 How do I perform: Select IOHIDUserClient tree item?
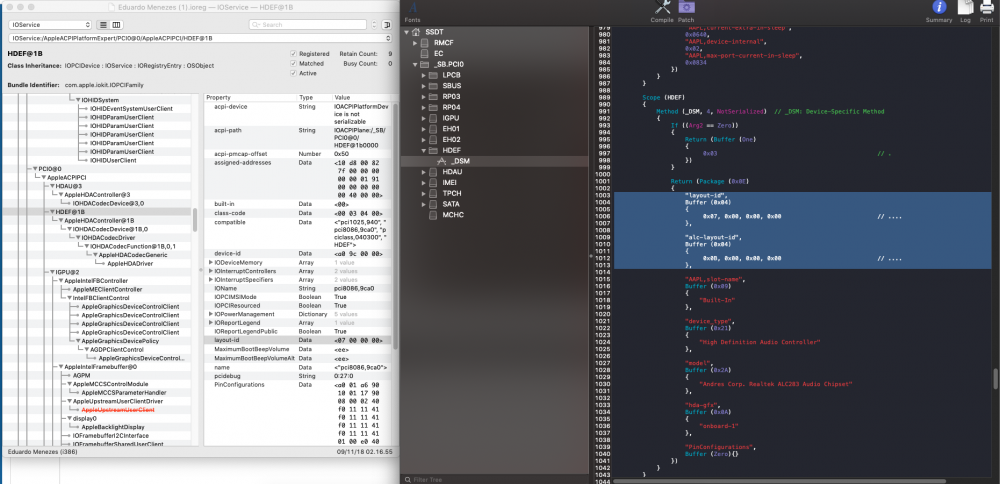114,160
